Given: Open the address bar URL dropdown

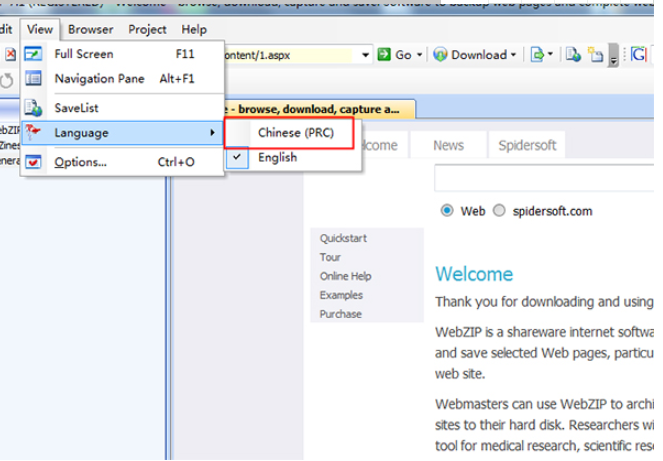Looking at the screenshot, I should click(x=366, y=55).
